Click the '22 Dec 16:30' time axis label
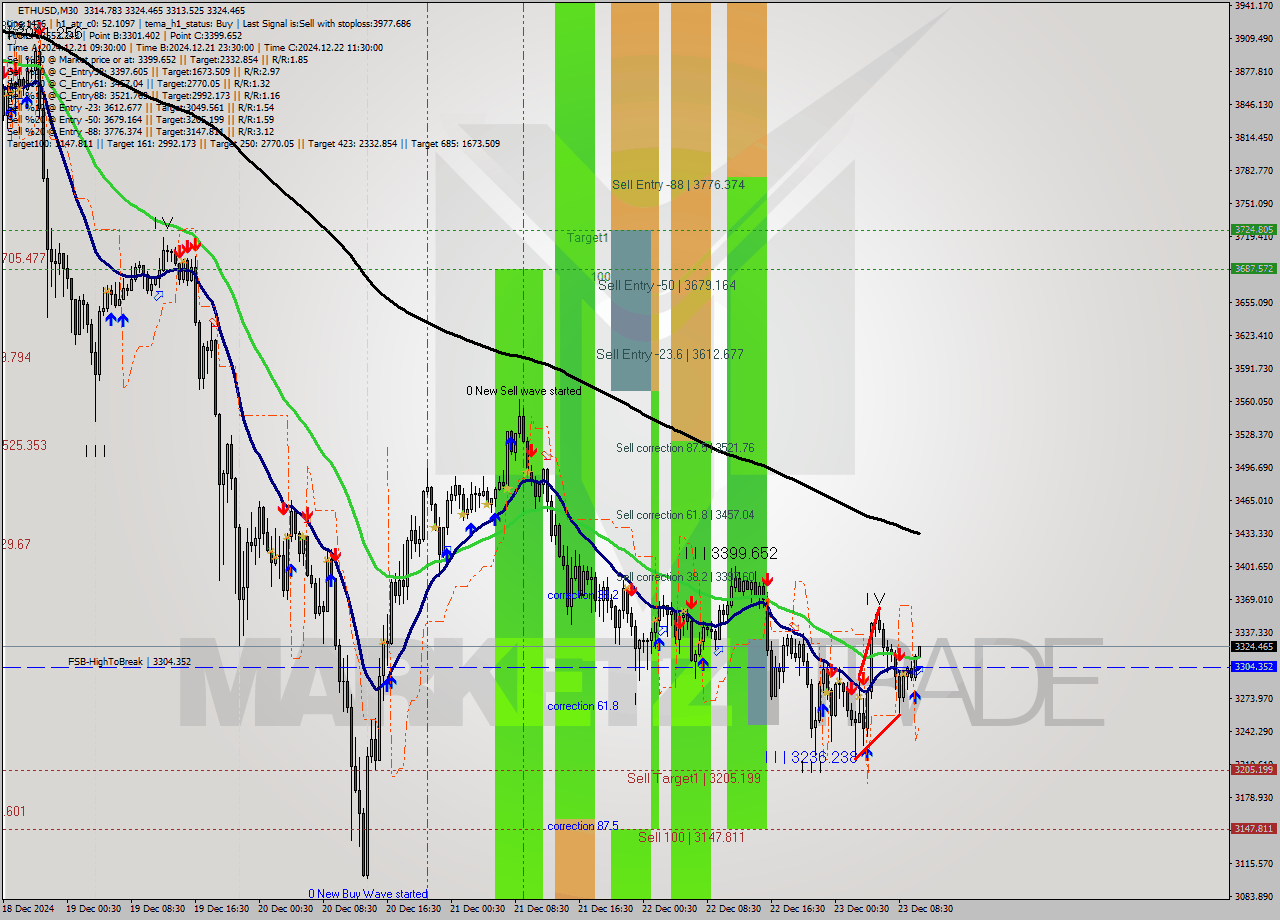This screenshot has width=1280, height=920. [797, 909]
